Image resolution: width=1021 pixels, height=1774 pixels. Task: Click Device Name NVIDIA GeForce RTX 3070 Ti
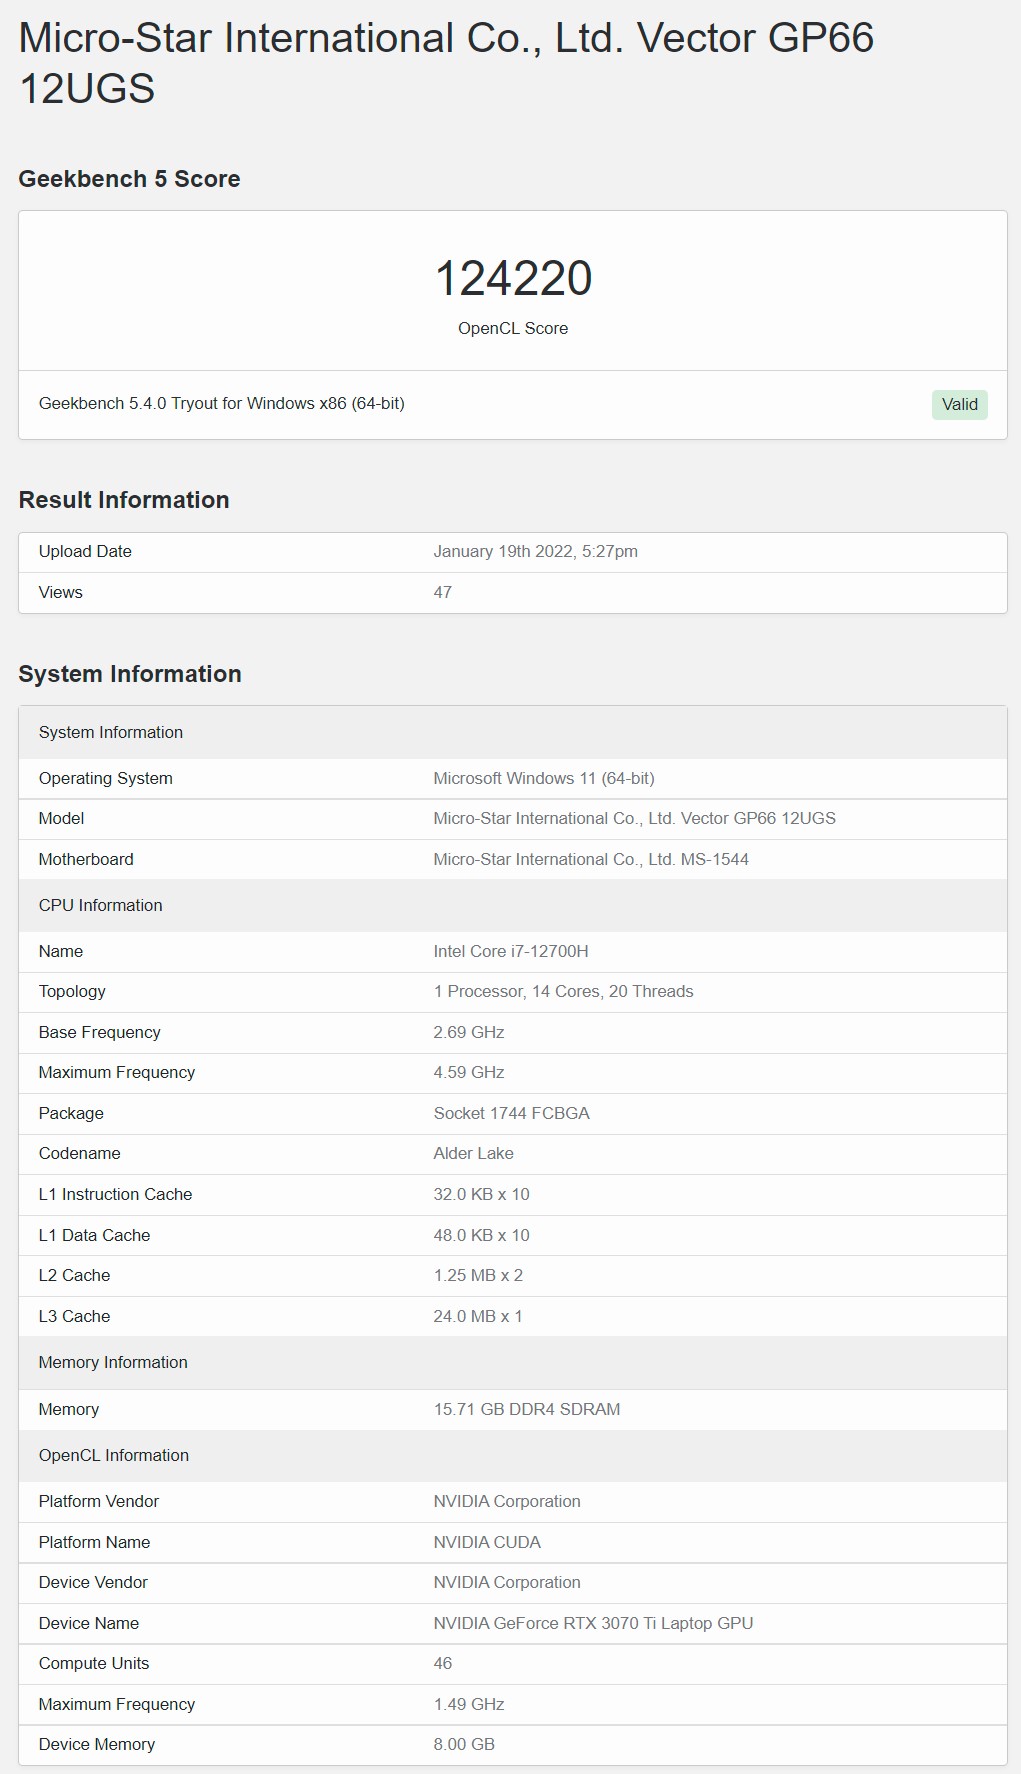[593, 1623]
